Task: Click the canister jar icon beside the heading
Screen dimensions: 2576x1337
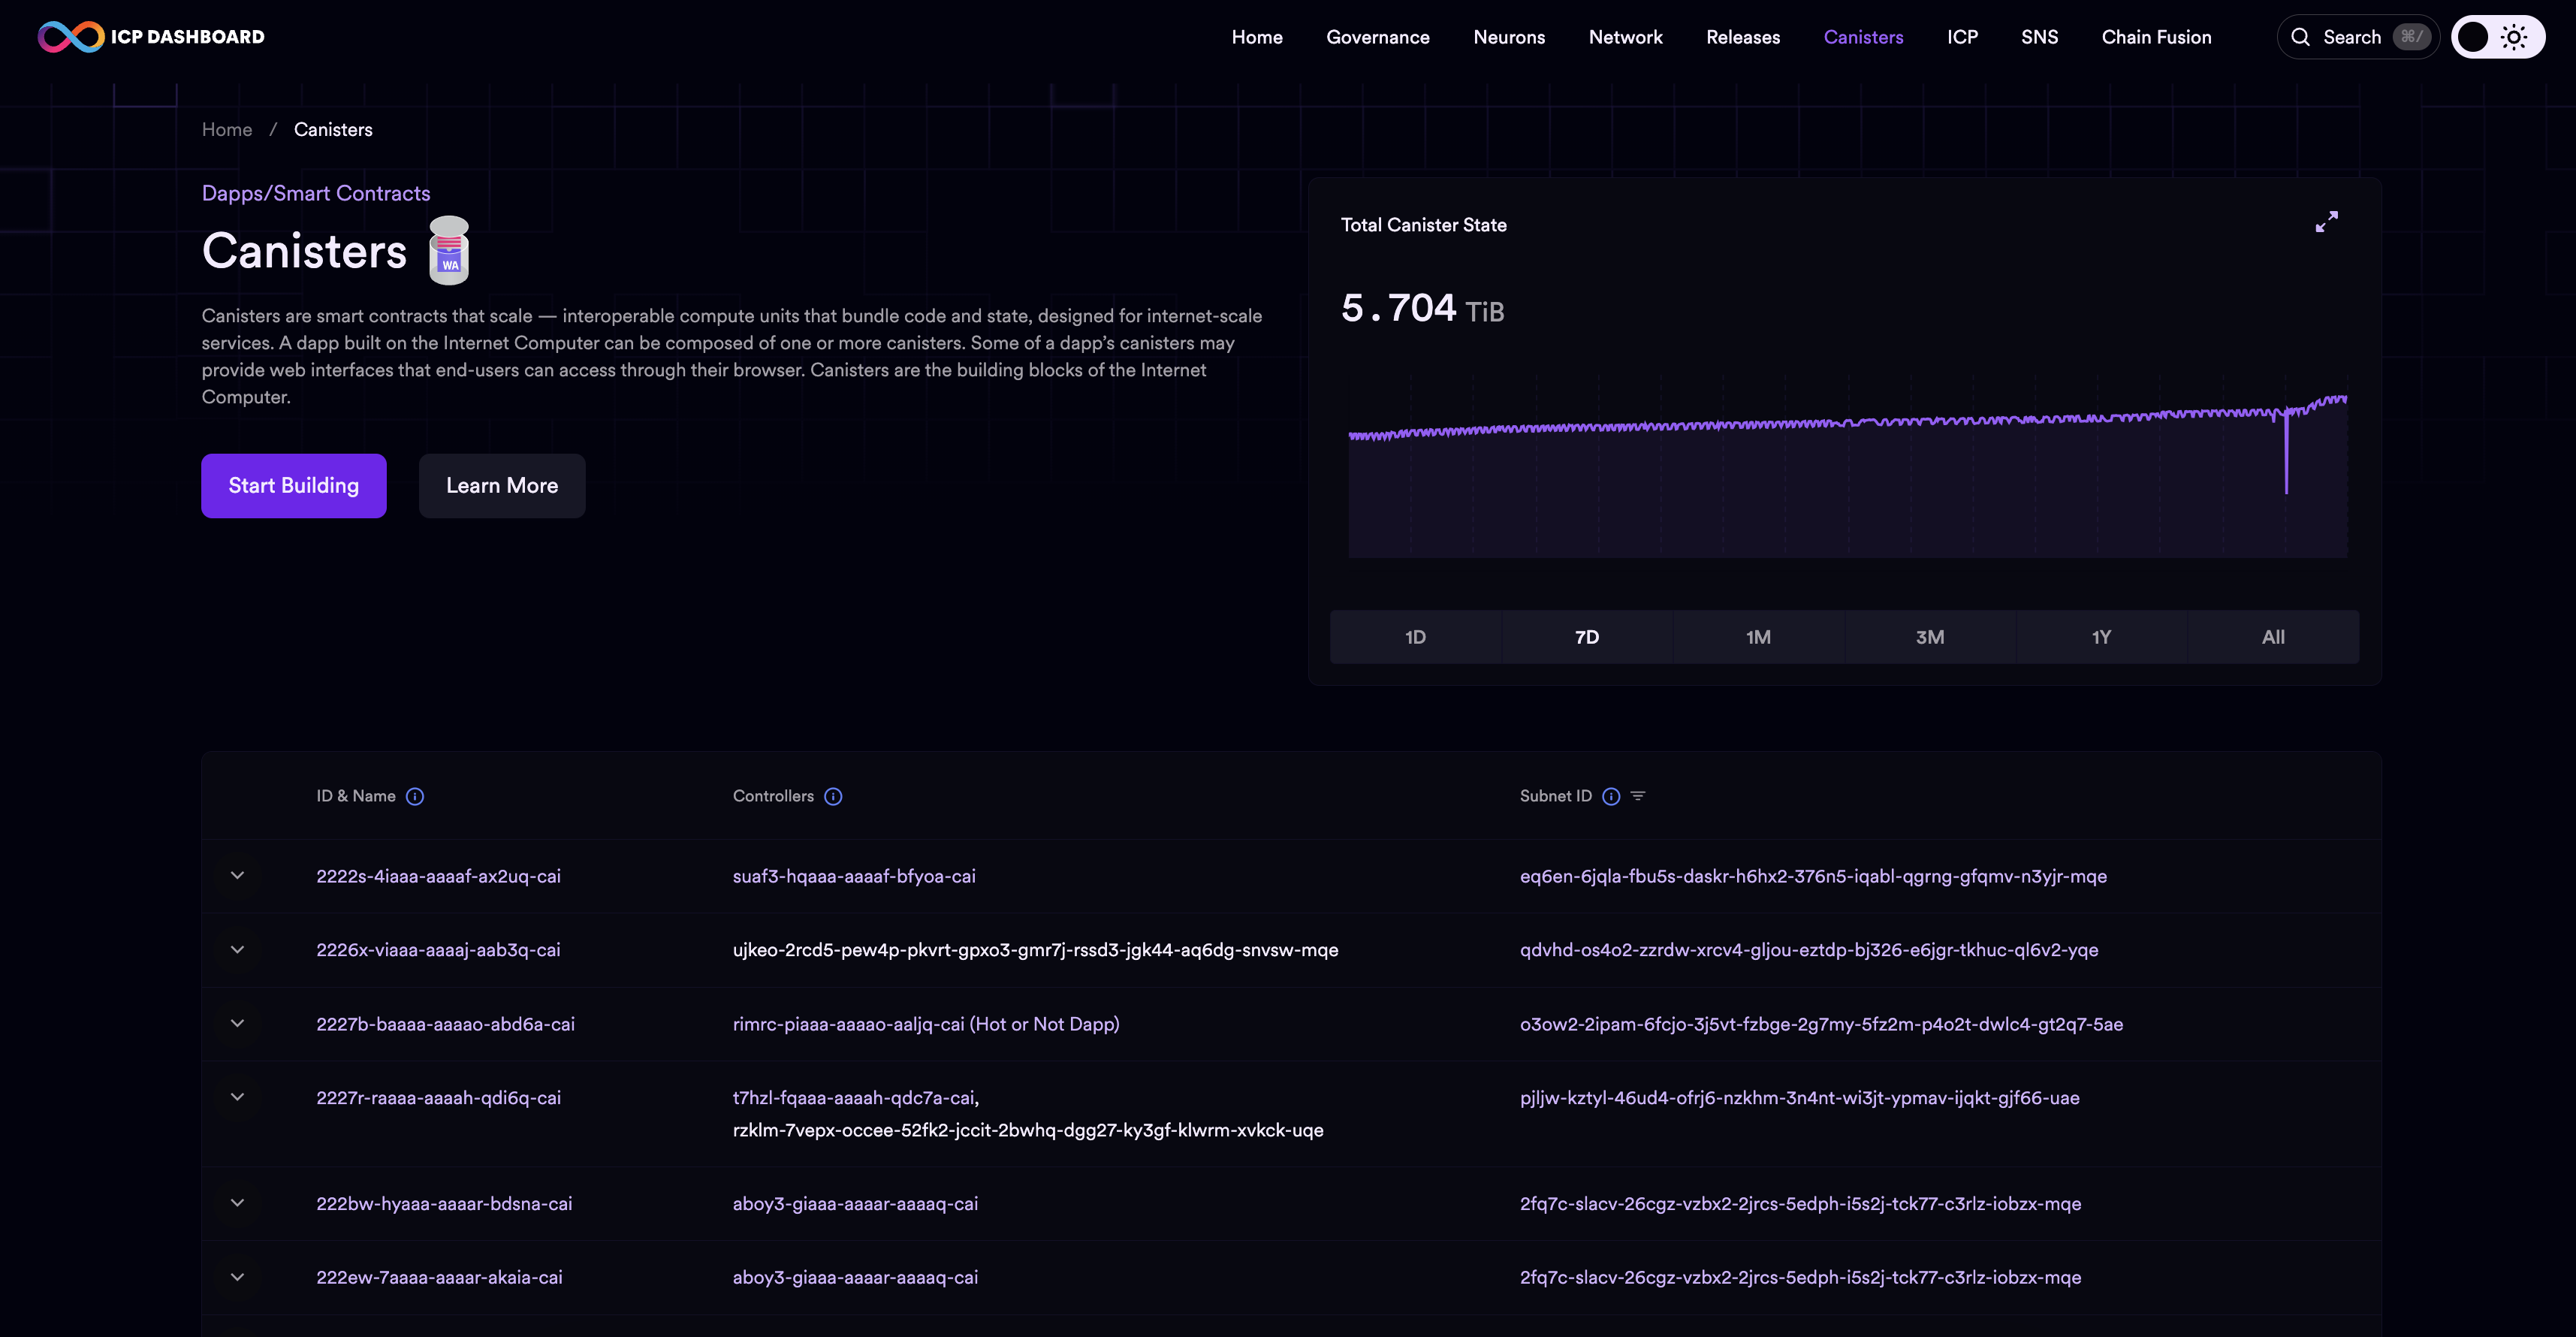Action: click(449, 250)
